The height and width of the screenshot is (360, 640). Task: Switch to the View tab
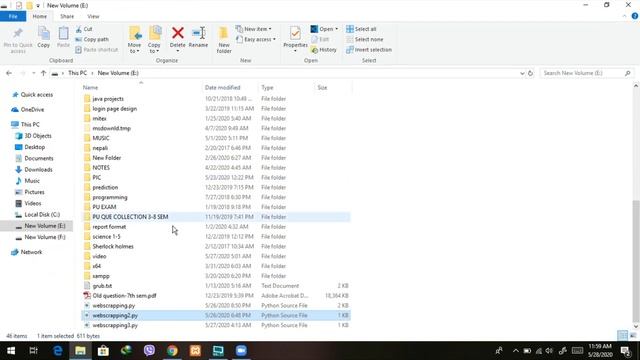click(93, 16)
